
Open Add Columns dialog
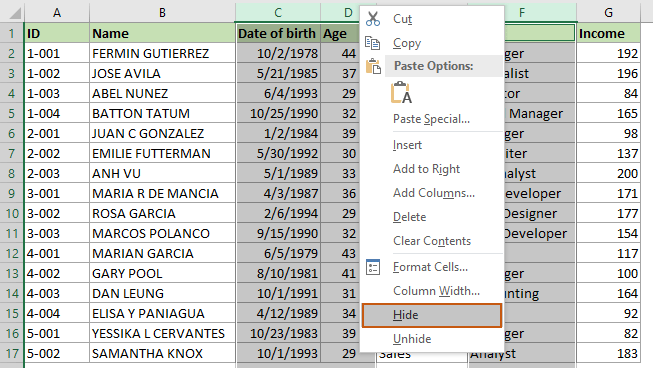(432, 193)
